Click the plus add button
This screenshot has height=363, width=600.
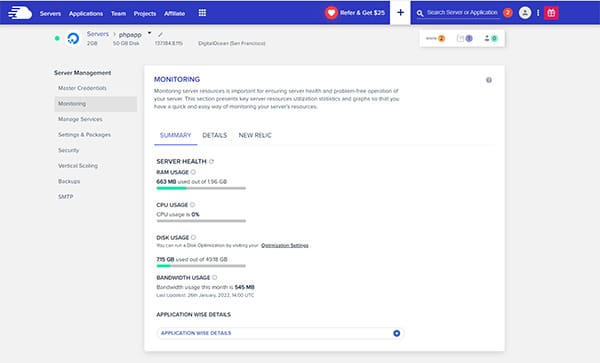coord(400,13)
